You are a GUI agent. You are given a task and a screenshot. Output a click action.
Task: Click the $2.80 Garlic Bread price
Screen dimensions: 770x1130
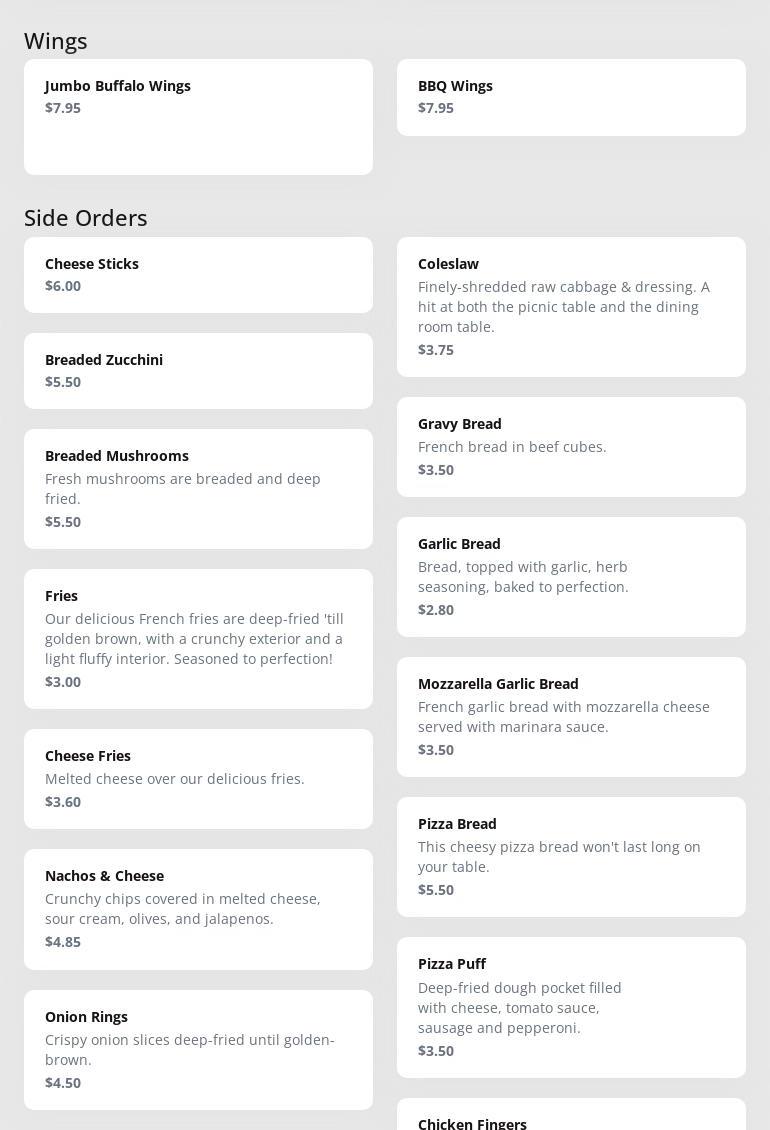436,610
